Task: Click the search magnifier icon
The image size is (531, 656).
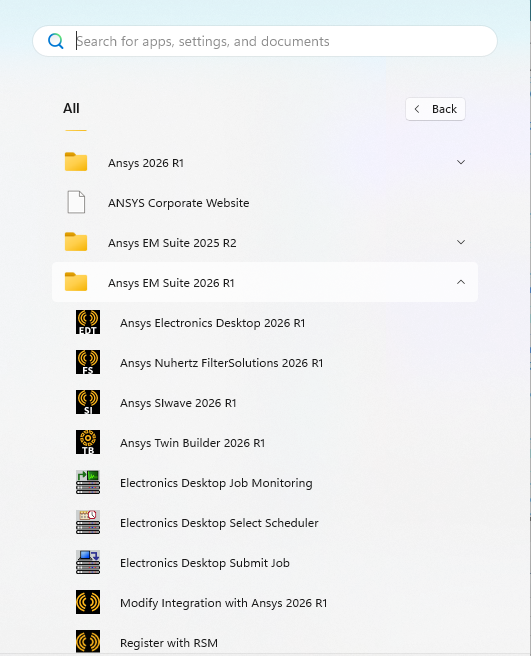Action: pyautogui.click(x=56, y=41)
